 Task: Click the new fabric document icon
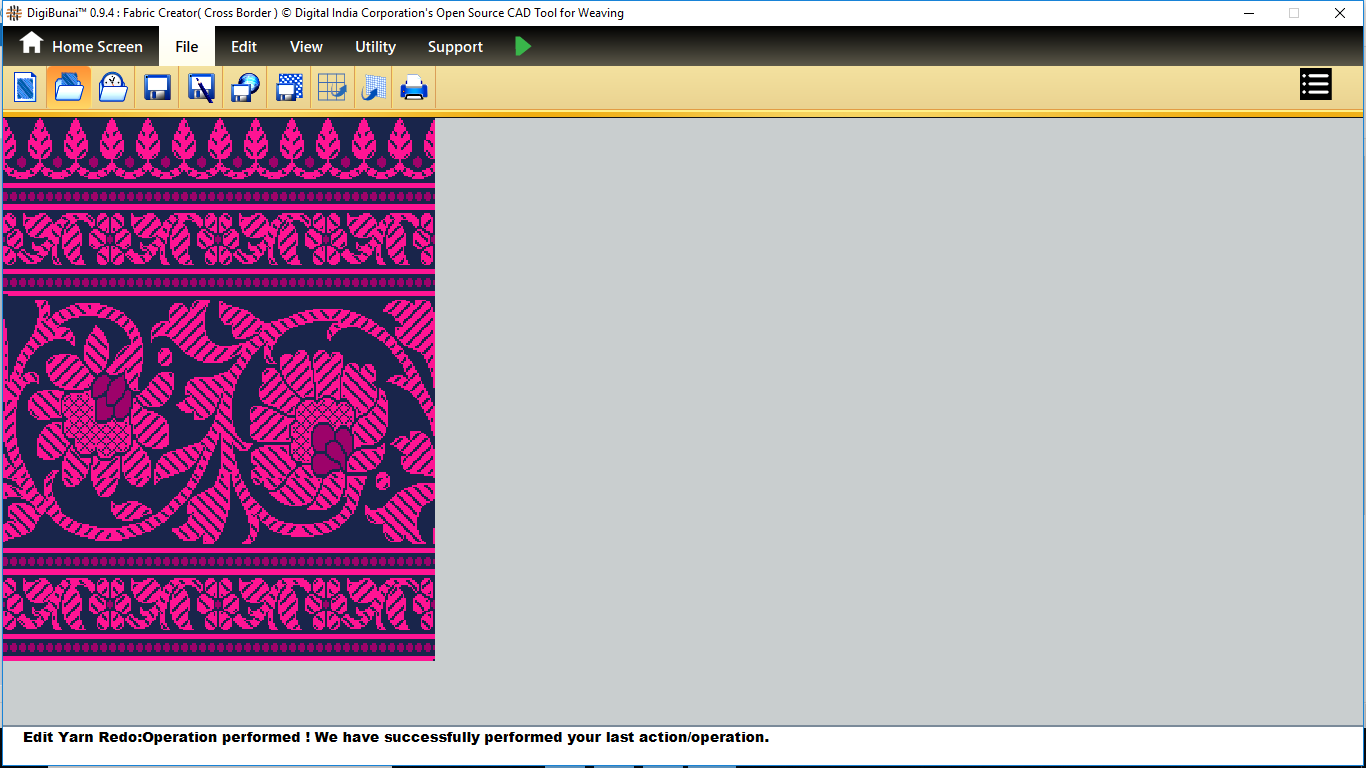pos(25,88)
